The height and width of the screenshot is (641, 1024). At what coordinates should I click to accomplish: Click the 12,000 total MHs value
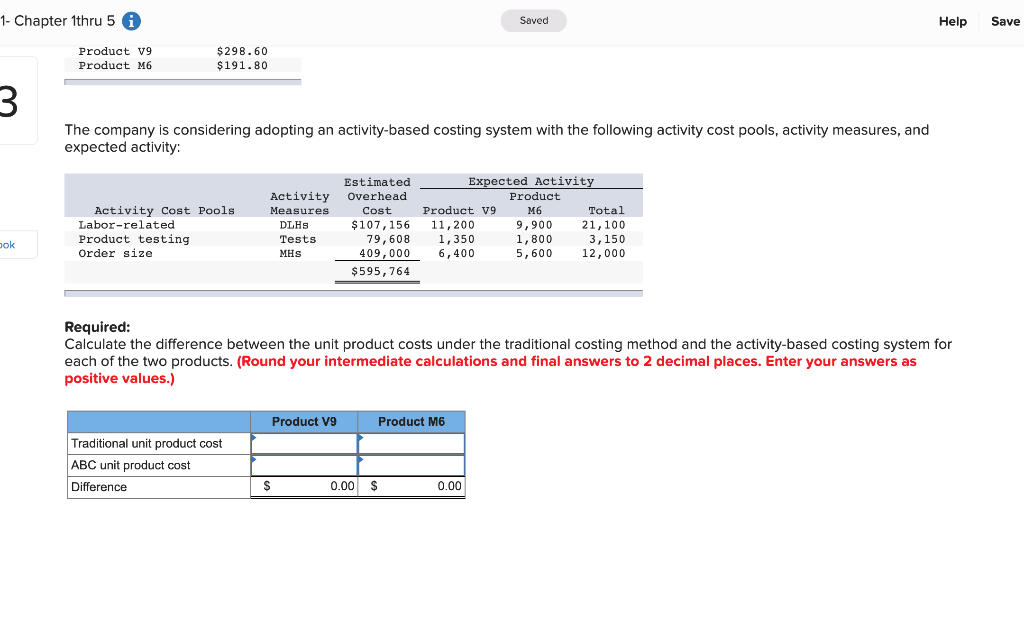pos(603,254)
